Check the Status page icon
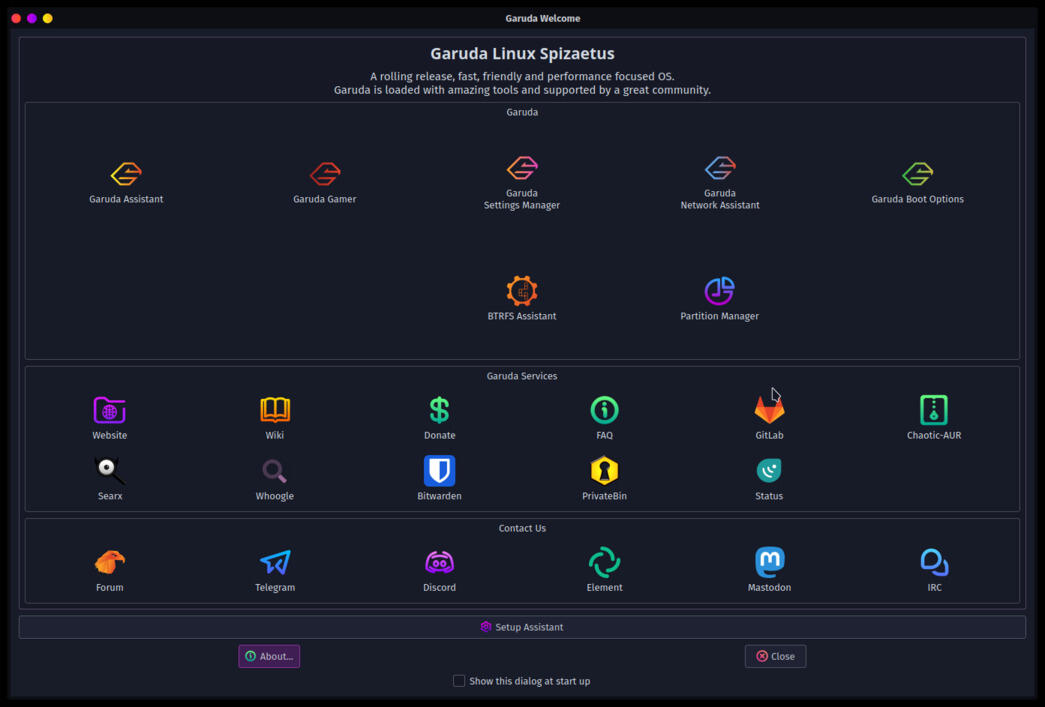Viewport: 1045px width, 707px height. [x=769, y=470]
